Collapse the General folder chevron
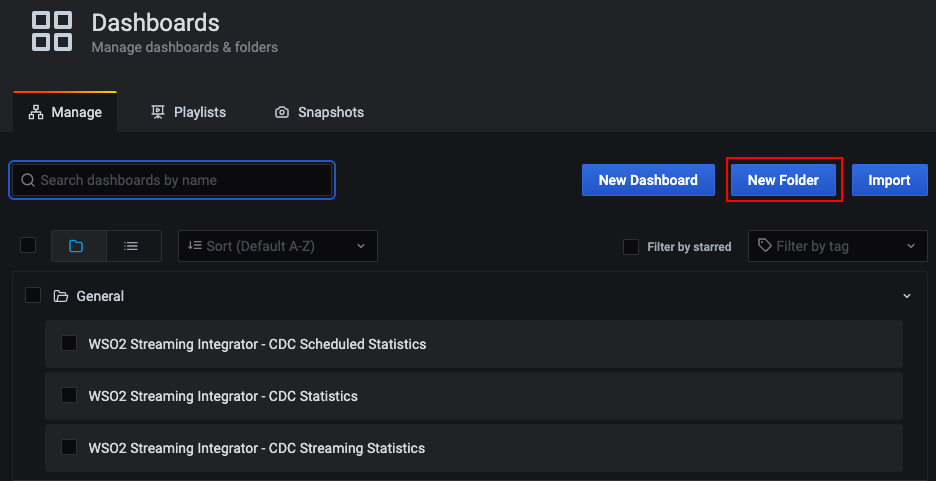936x481 pixels. point(907,296)
